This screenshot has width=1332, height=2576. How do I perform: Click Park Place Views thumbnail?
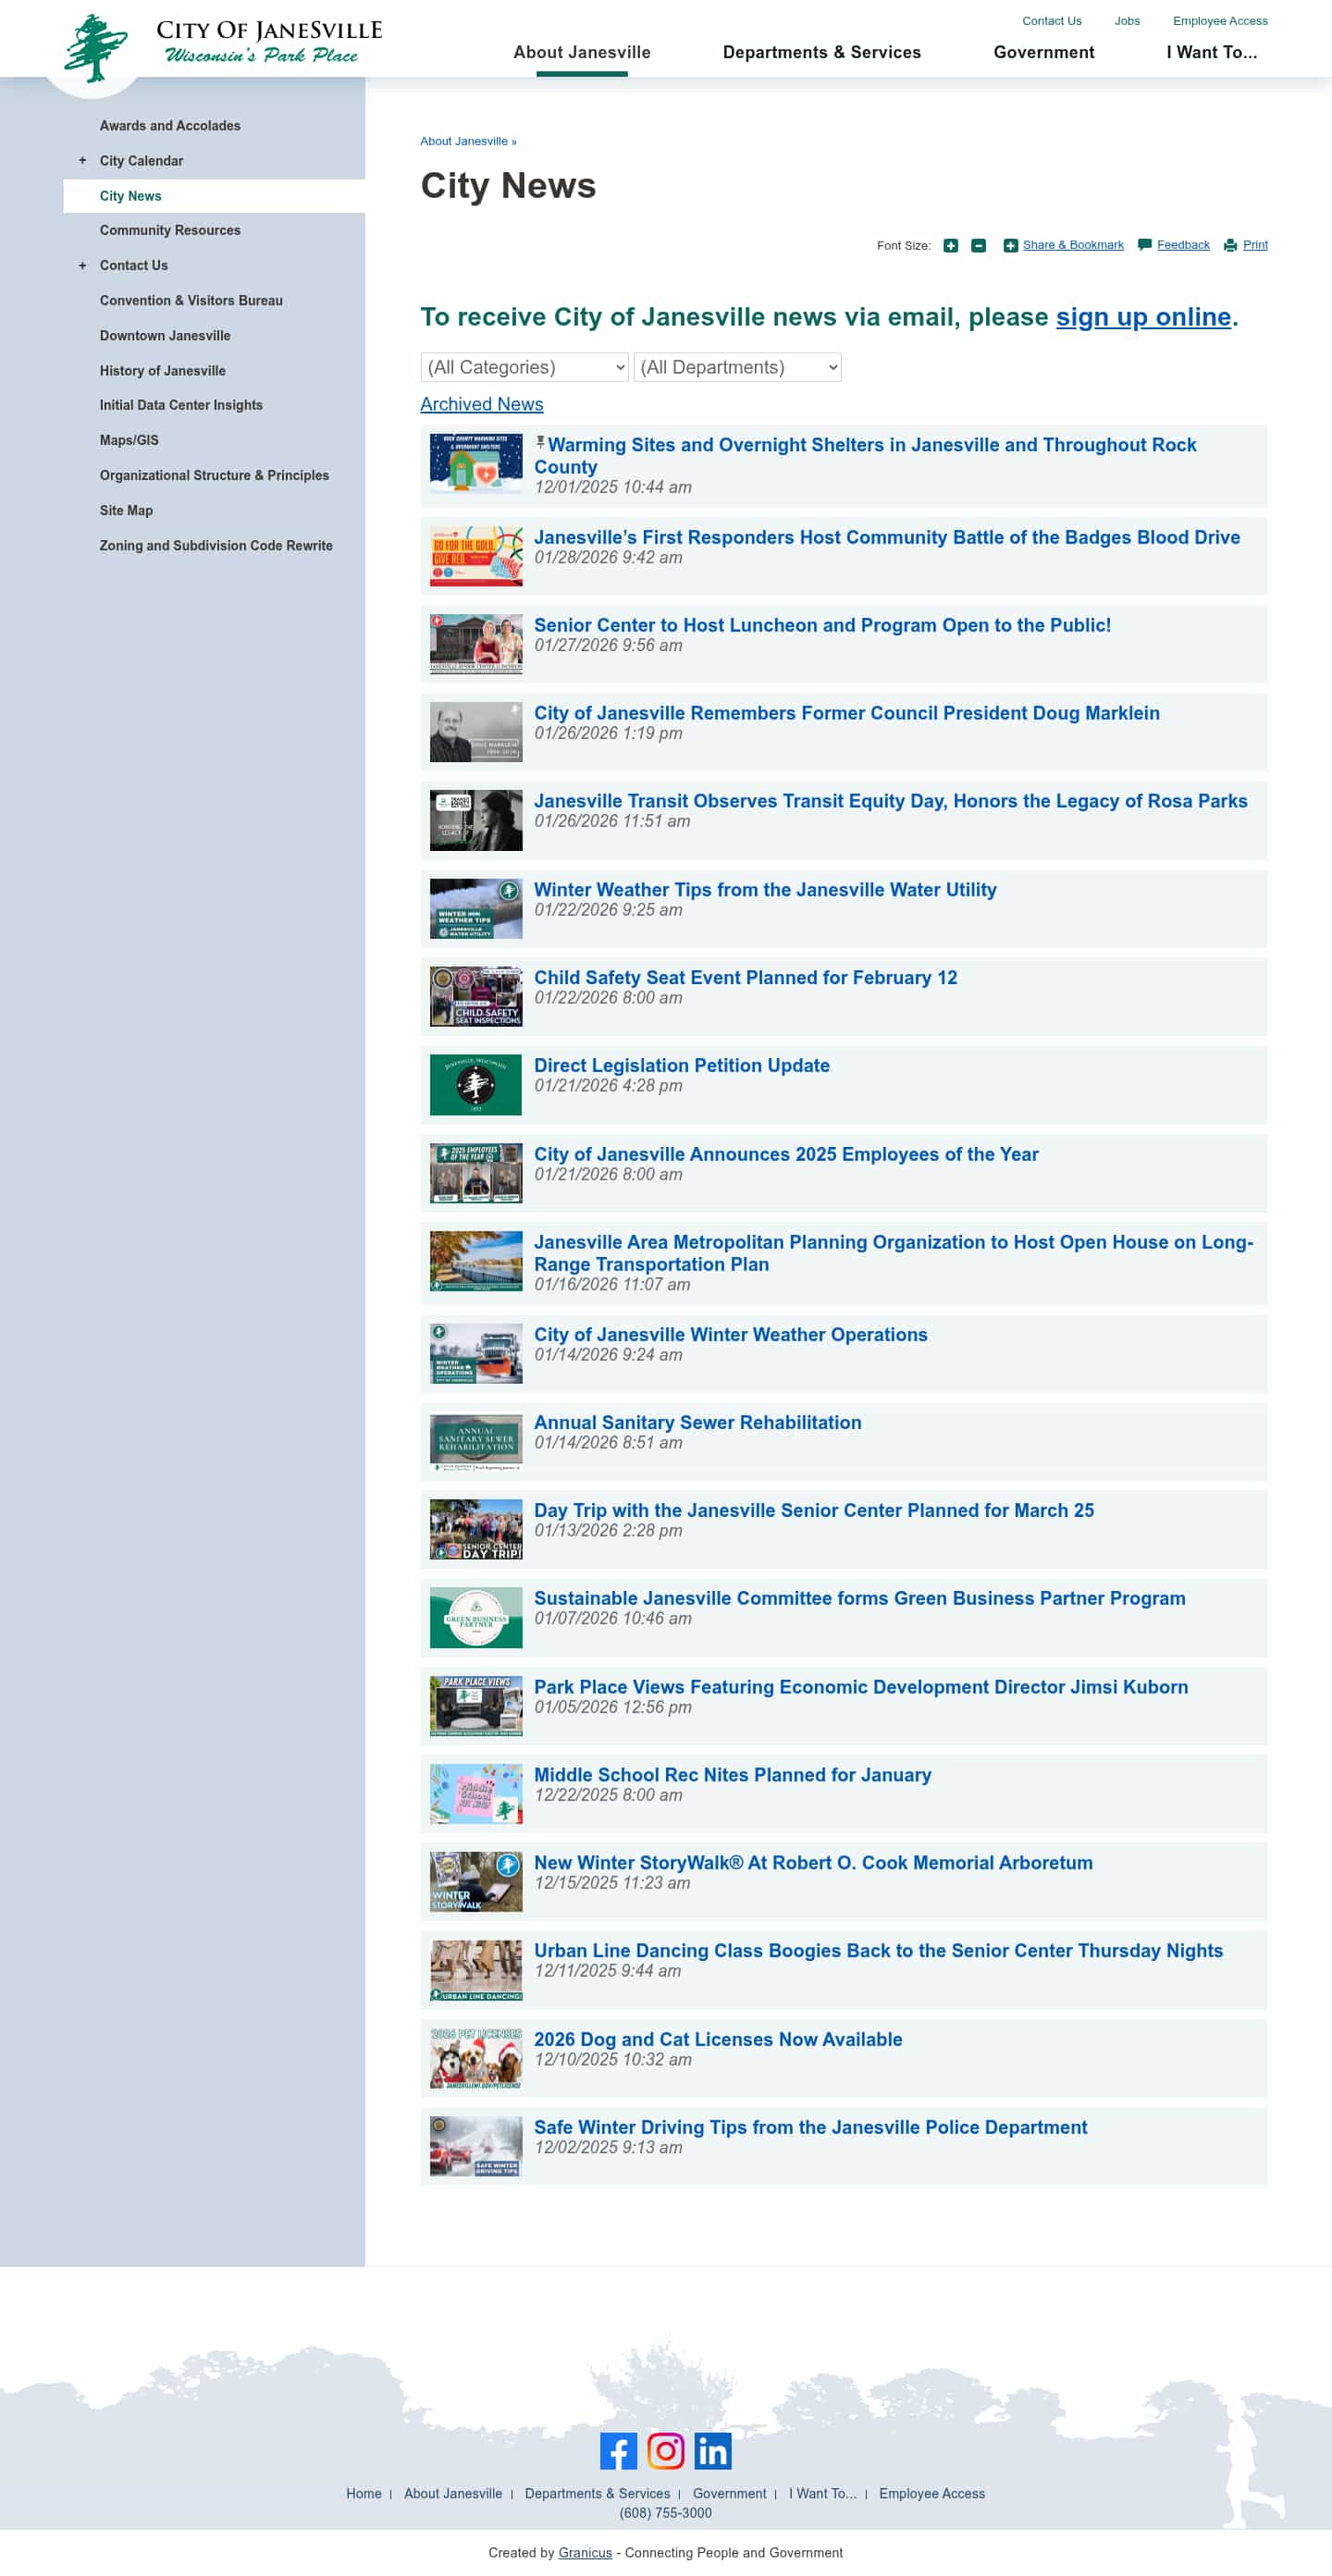point(476,1706)
